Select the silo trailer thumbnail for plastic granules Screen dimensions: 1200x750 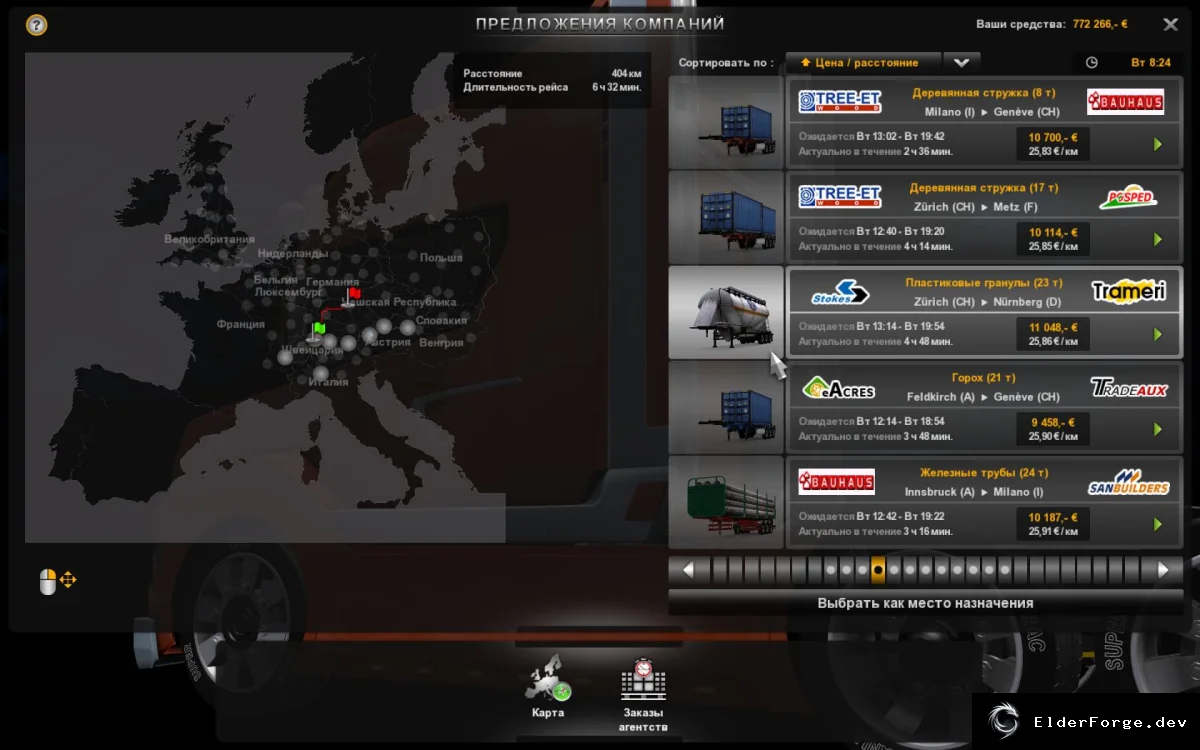click(726, 312)
